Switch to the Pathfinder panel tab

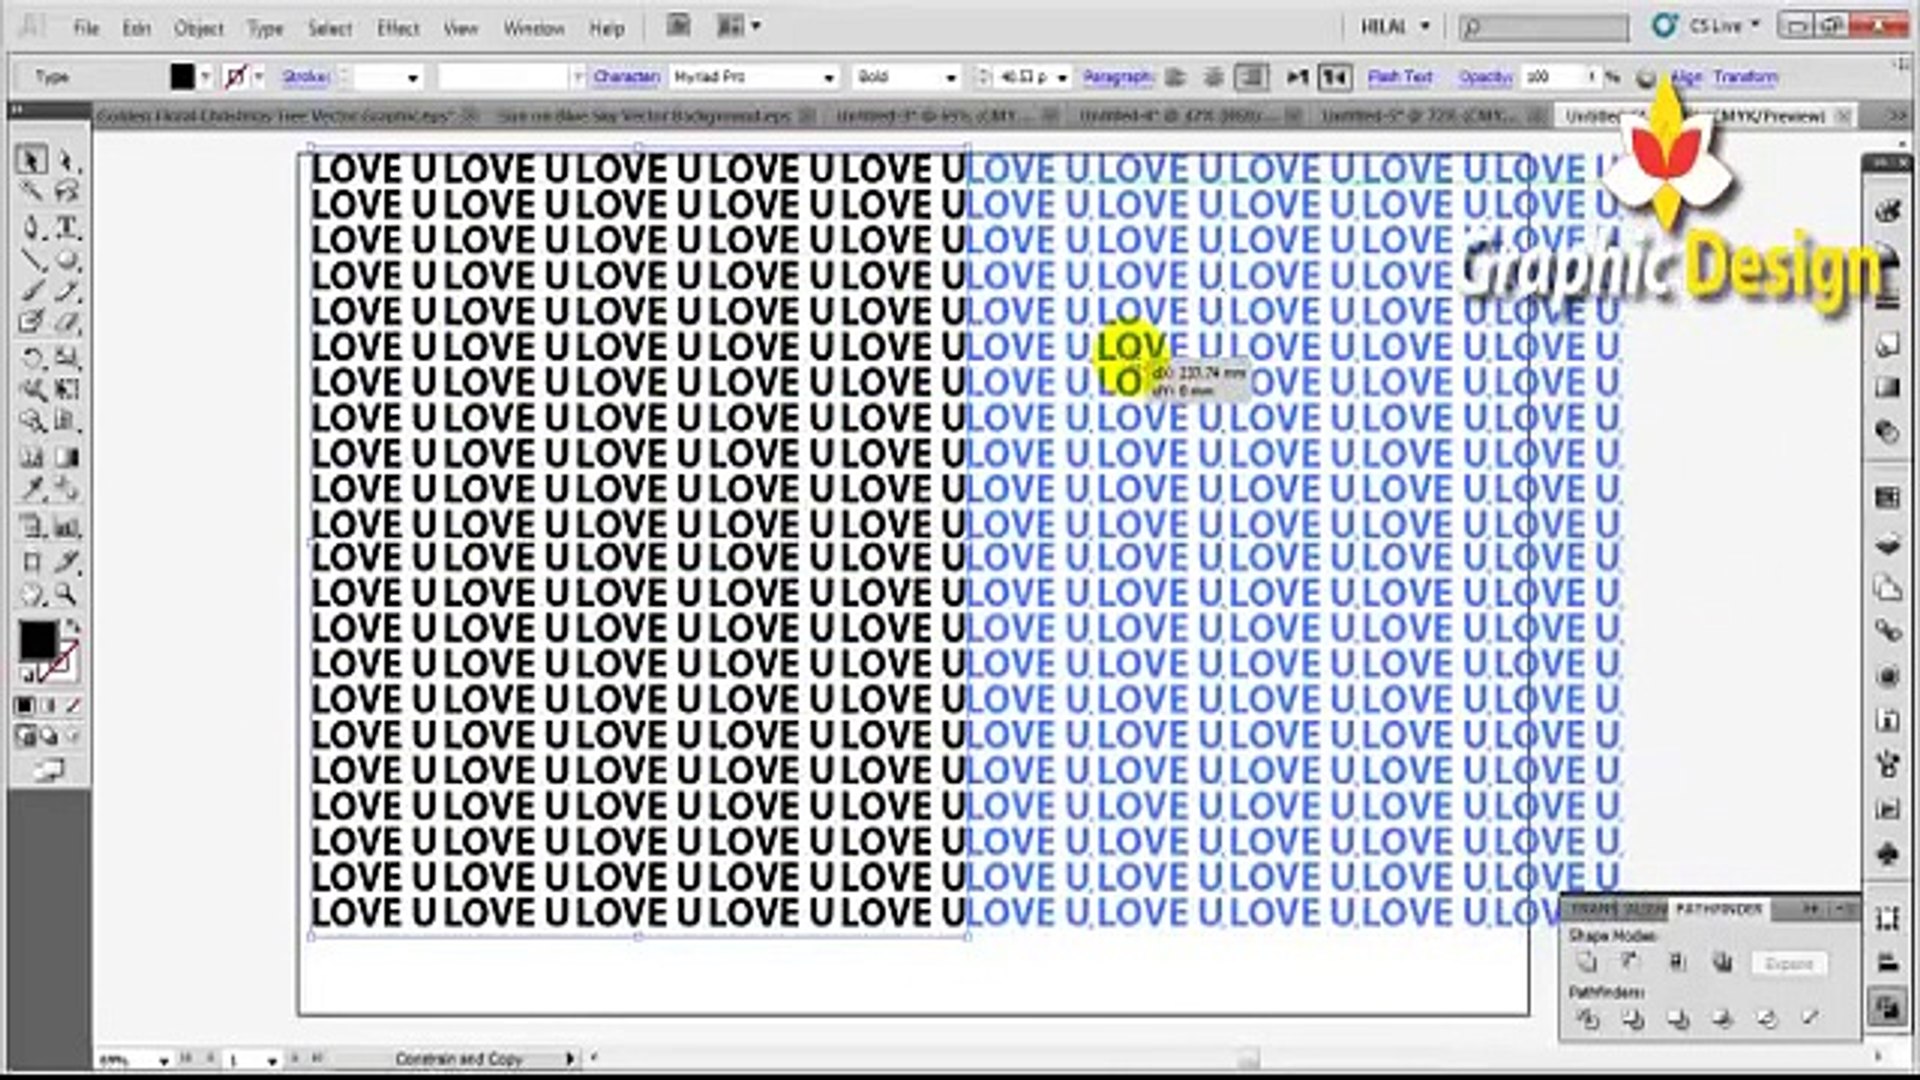point(1718,908)
